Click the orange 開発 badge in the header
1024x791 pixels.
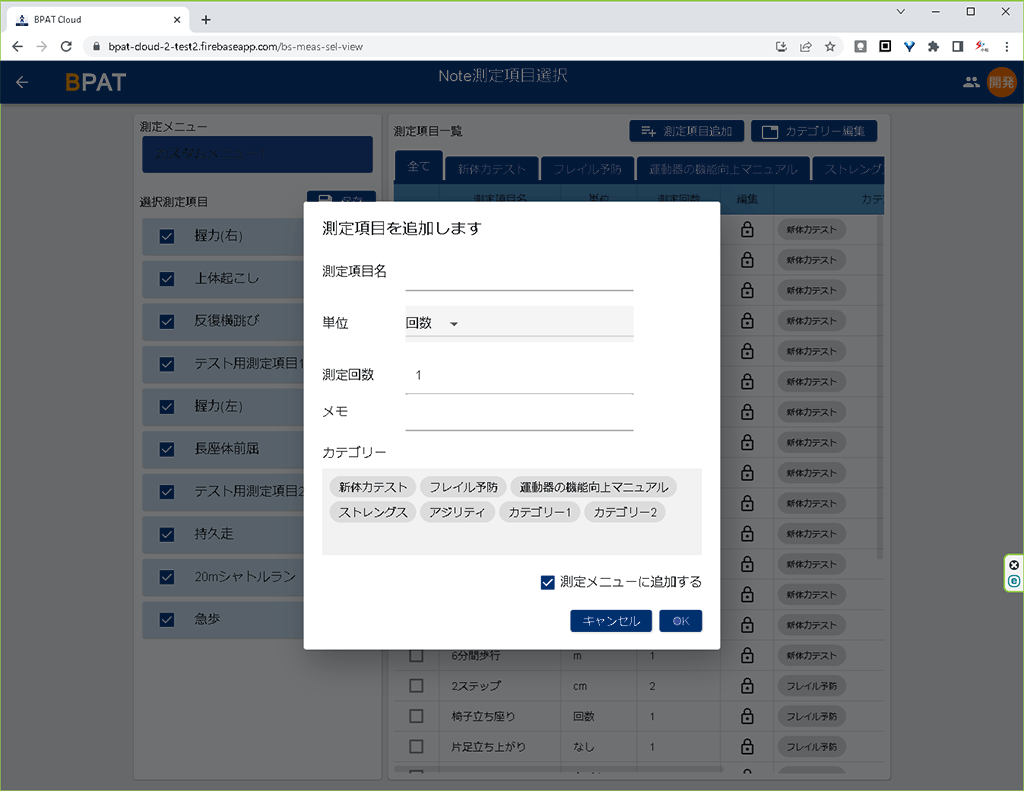pos(1002,82)
